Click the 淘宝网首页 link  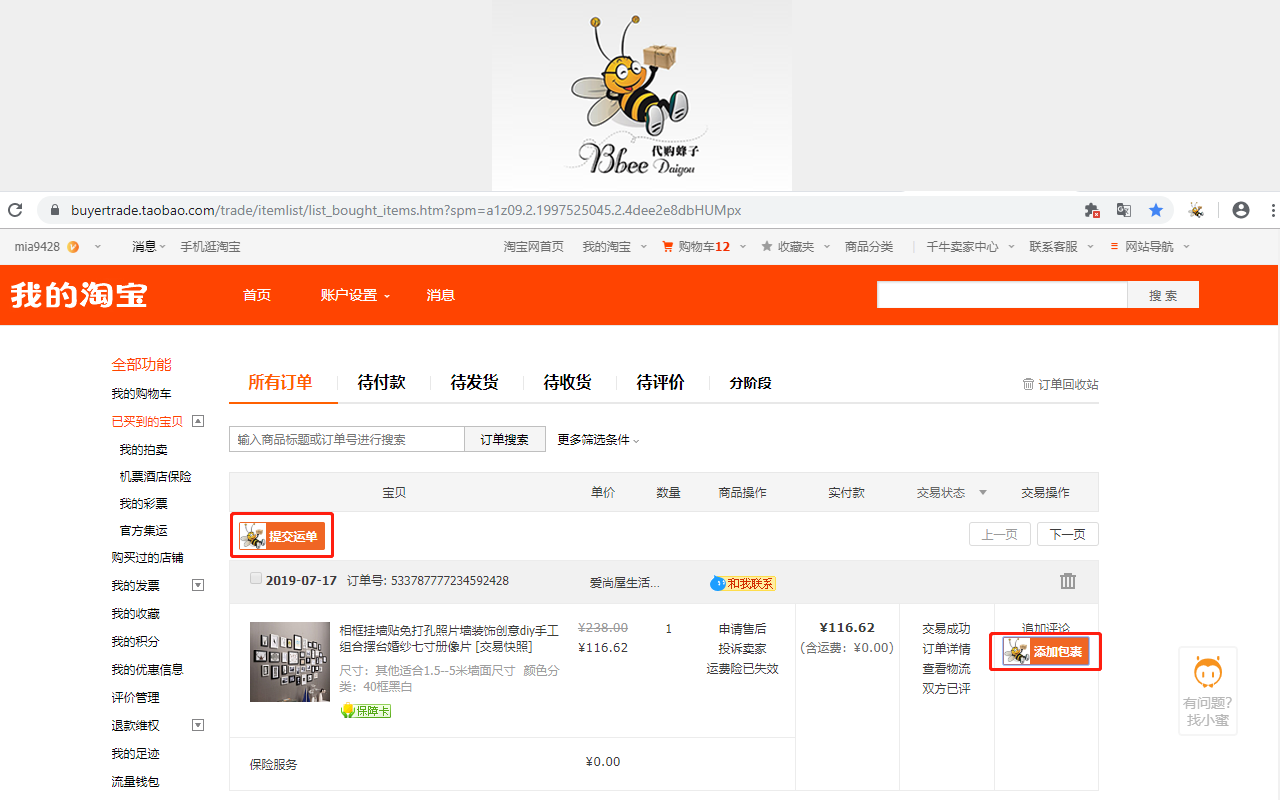tap(534, 246)
